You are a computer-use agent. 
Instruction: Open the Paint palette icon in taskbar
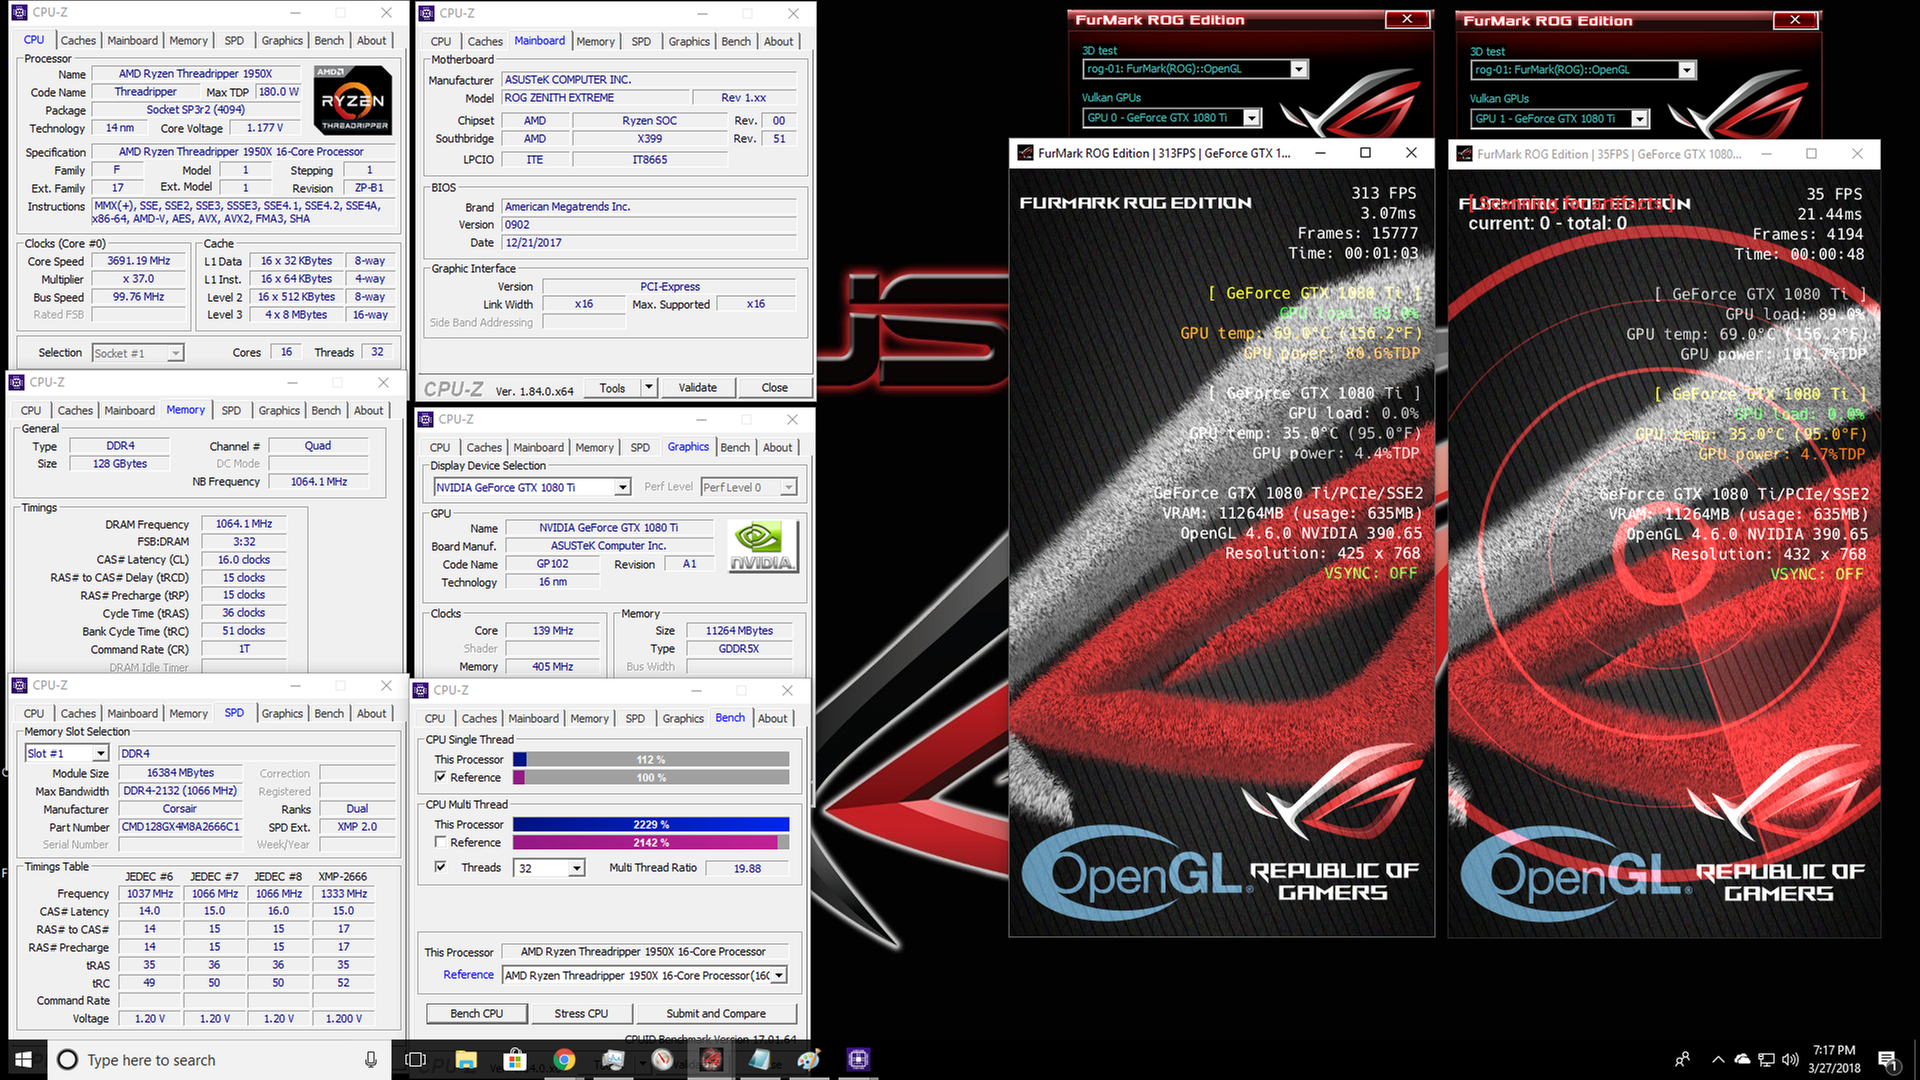pos(809,1060)
